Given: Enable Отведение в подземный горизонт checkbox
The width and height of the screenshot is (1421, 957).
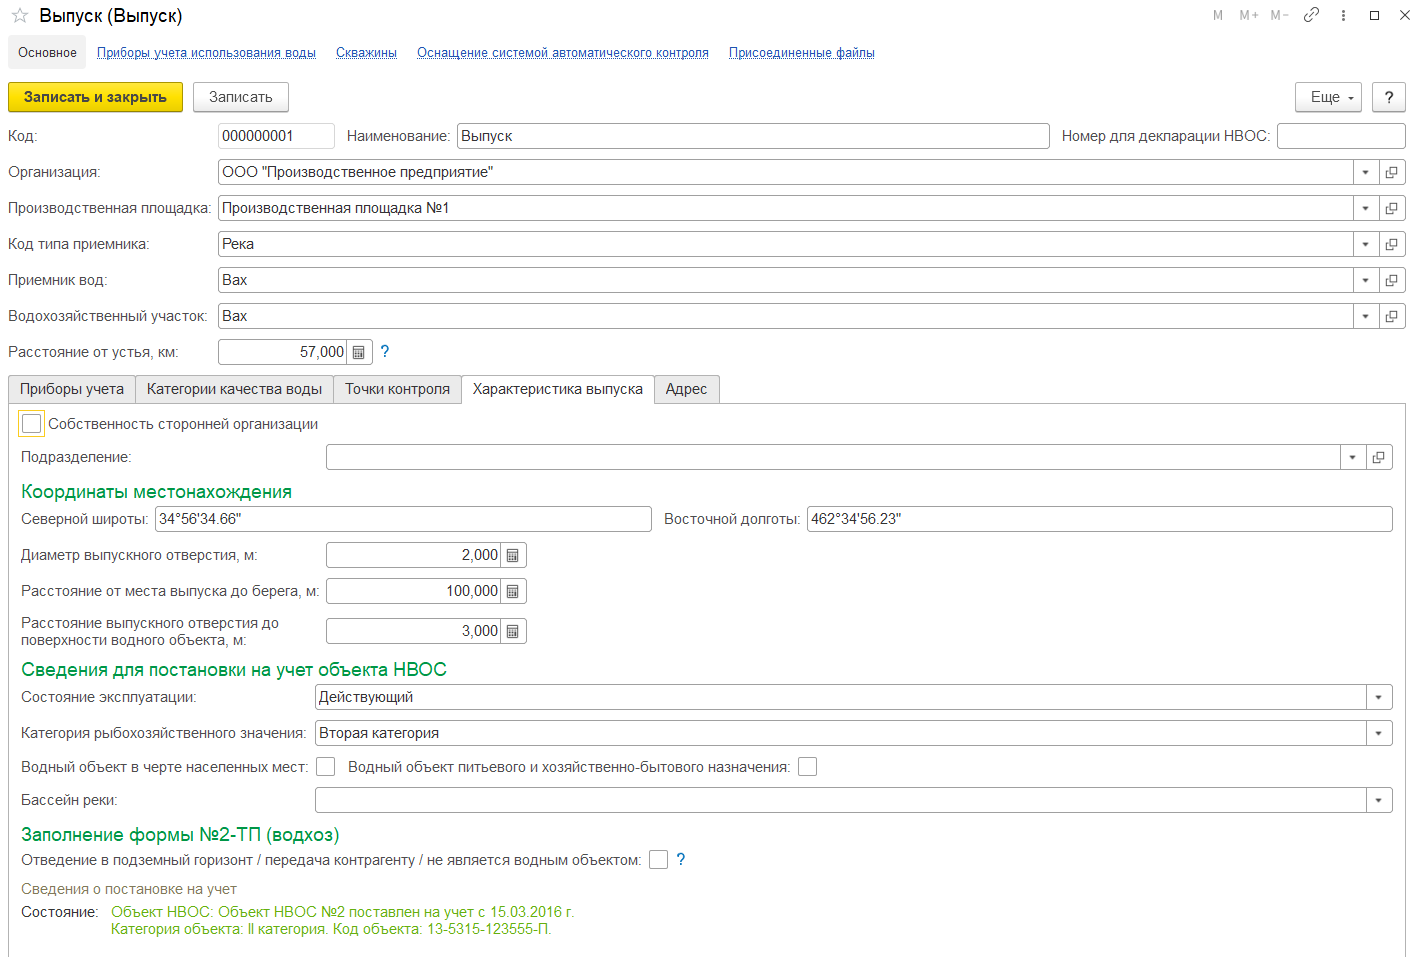Looking at the screenshot, I should pos(658,860).
